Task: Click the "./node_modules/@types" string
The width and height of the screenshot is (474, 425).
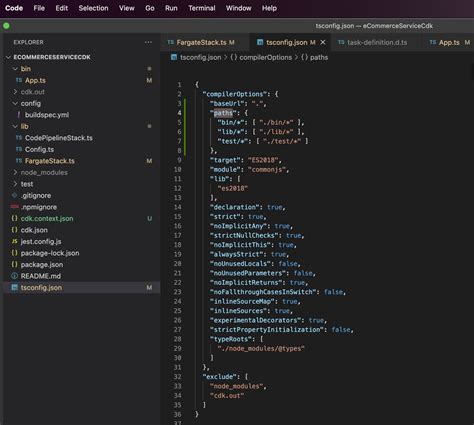Action: [x=261, y=348]
